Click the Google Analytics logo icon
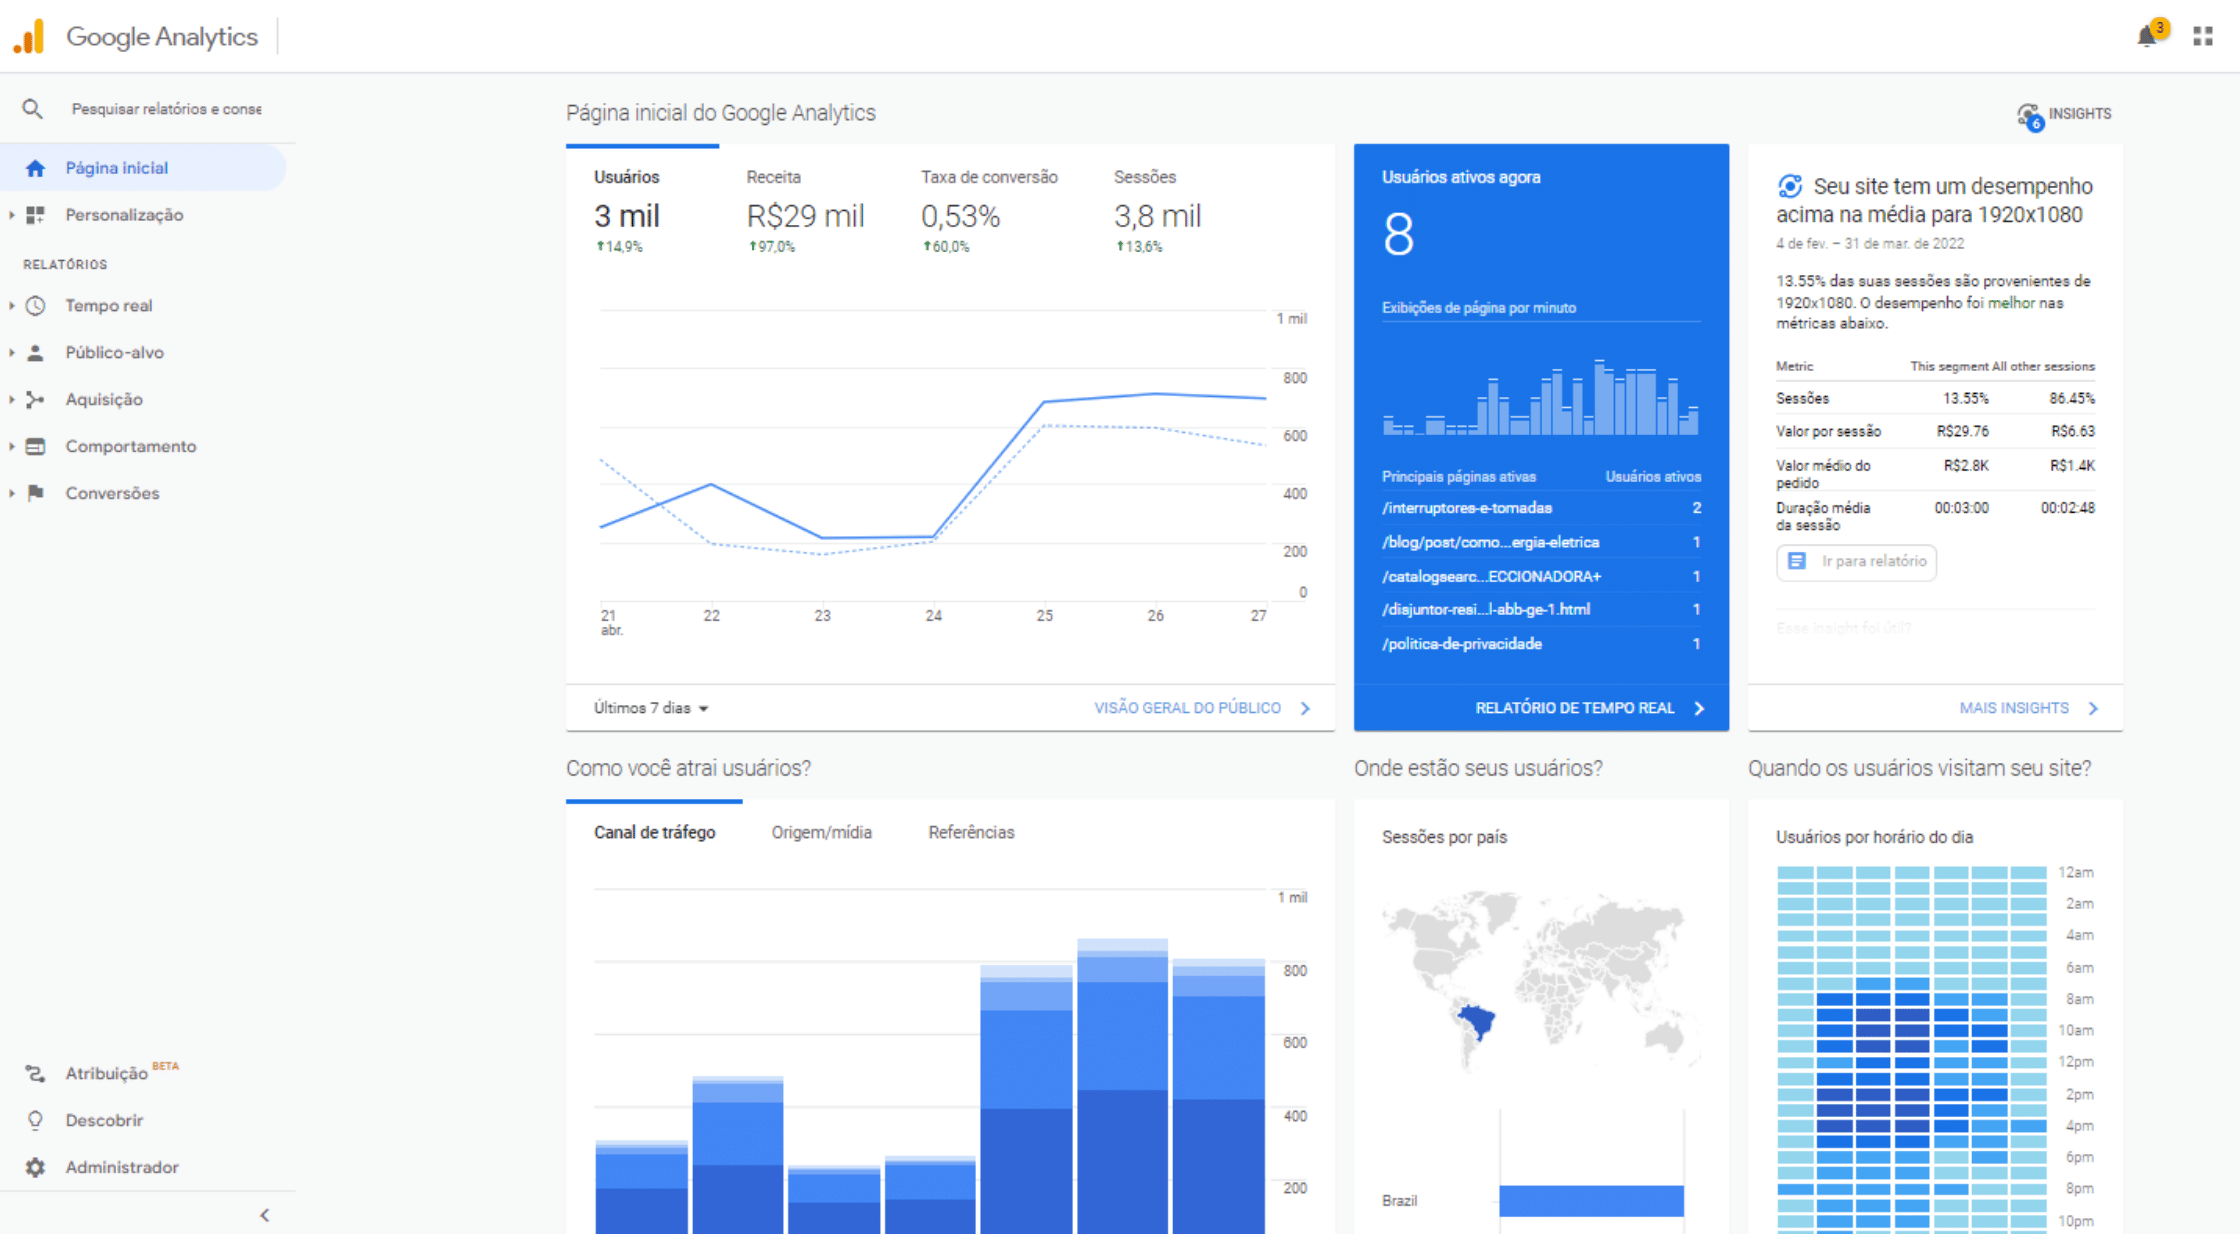Viewport: 2240px width, 1260px height. pos(29,36)
